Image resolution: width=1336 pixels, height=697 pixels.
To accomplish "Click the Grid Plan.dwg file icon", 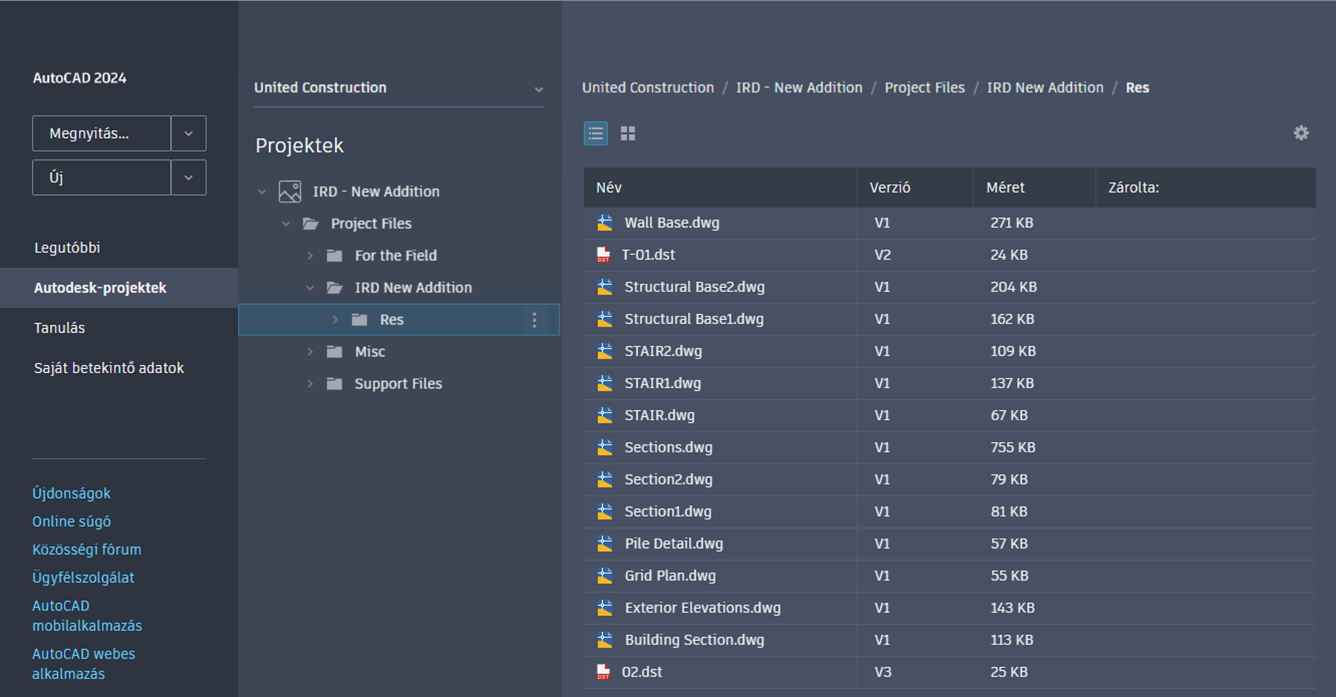I will [605, 575].
